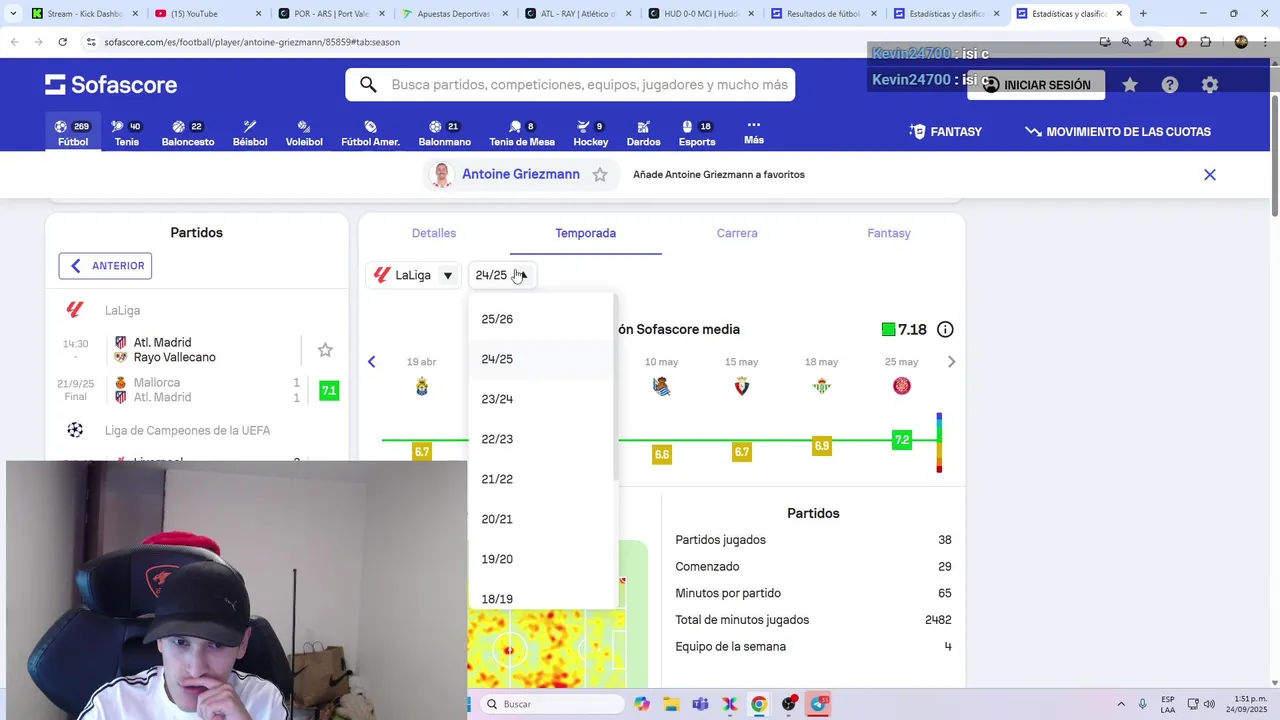Switch to the Fantasy tab
This screenshot has width=1280, height=720.
click(889, 233)
